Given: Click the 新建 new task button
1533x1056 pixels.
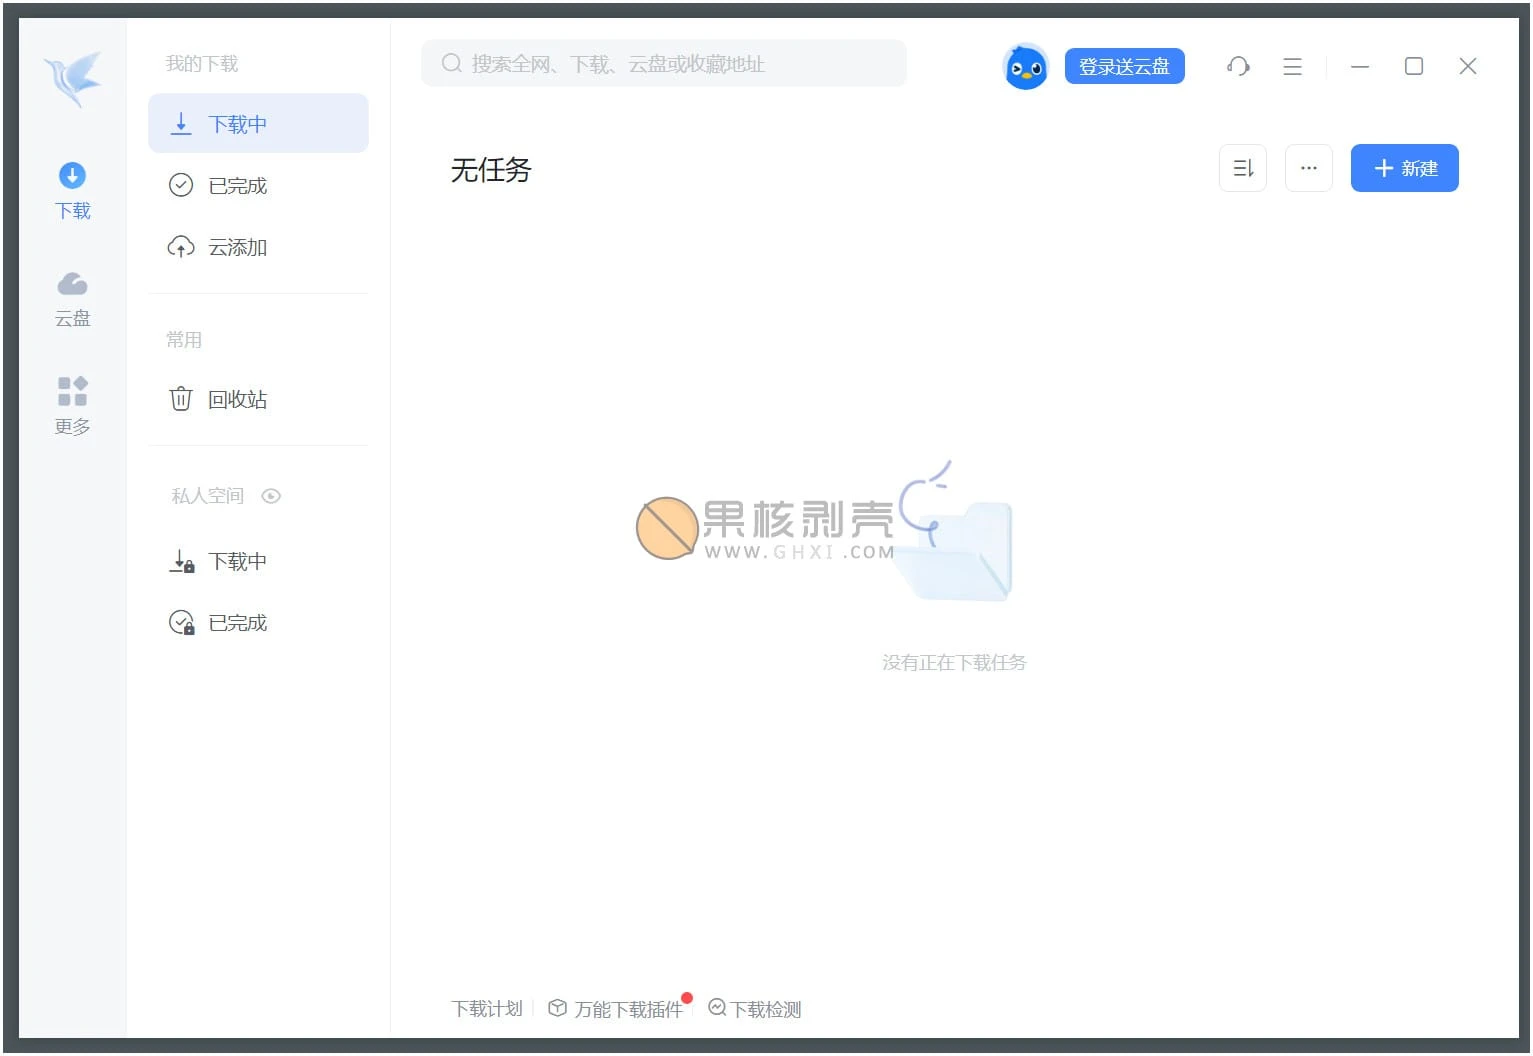Looking at the screenshot, I should pos(1404,168).
